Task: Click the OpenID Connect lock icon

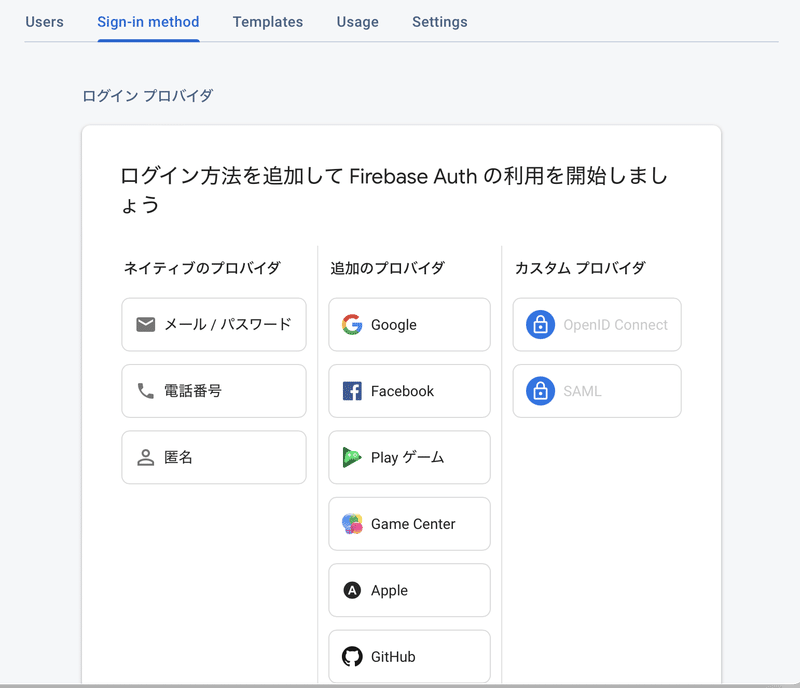Action: coord(540,325)
